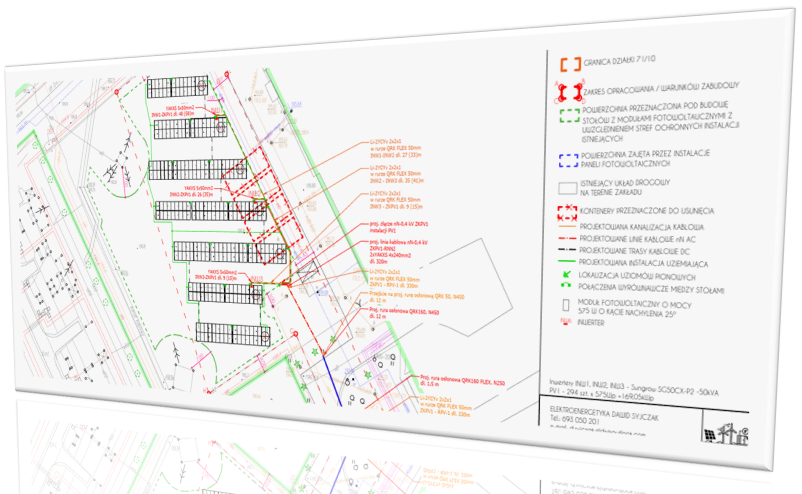
Task: Click the green arrow 'Lokalizacja uziomów pionowych' symbol
Action: pyautogui.click(x=567, y=272)
